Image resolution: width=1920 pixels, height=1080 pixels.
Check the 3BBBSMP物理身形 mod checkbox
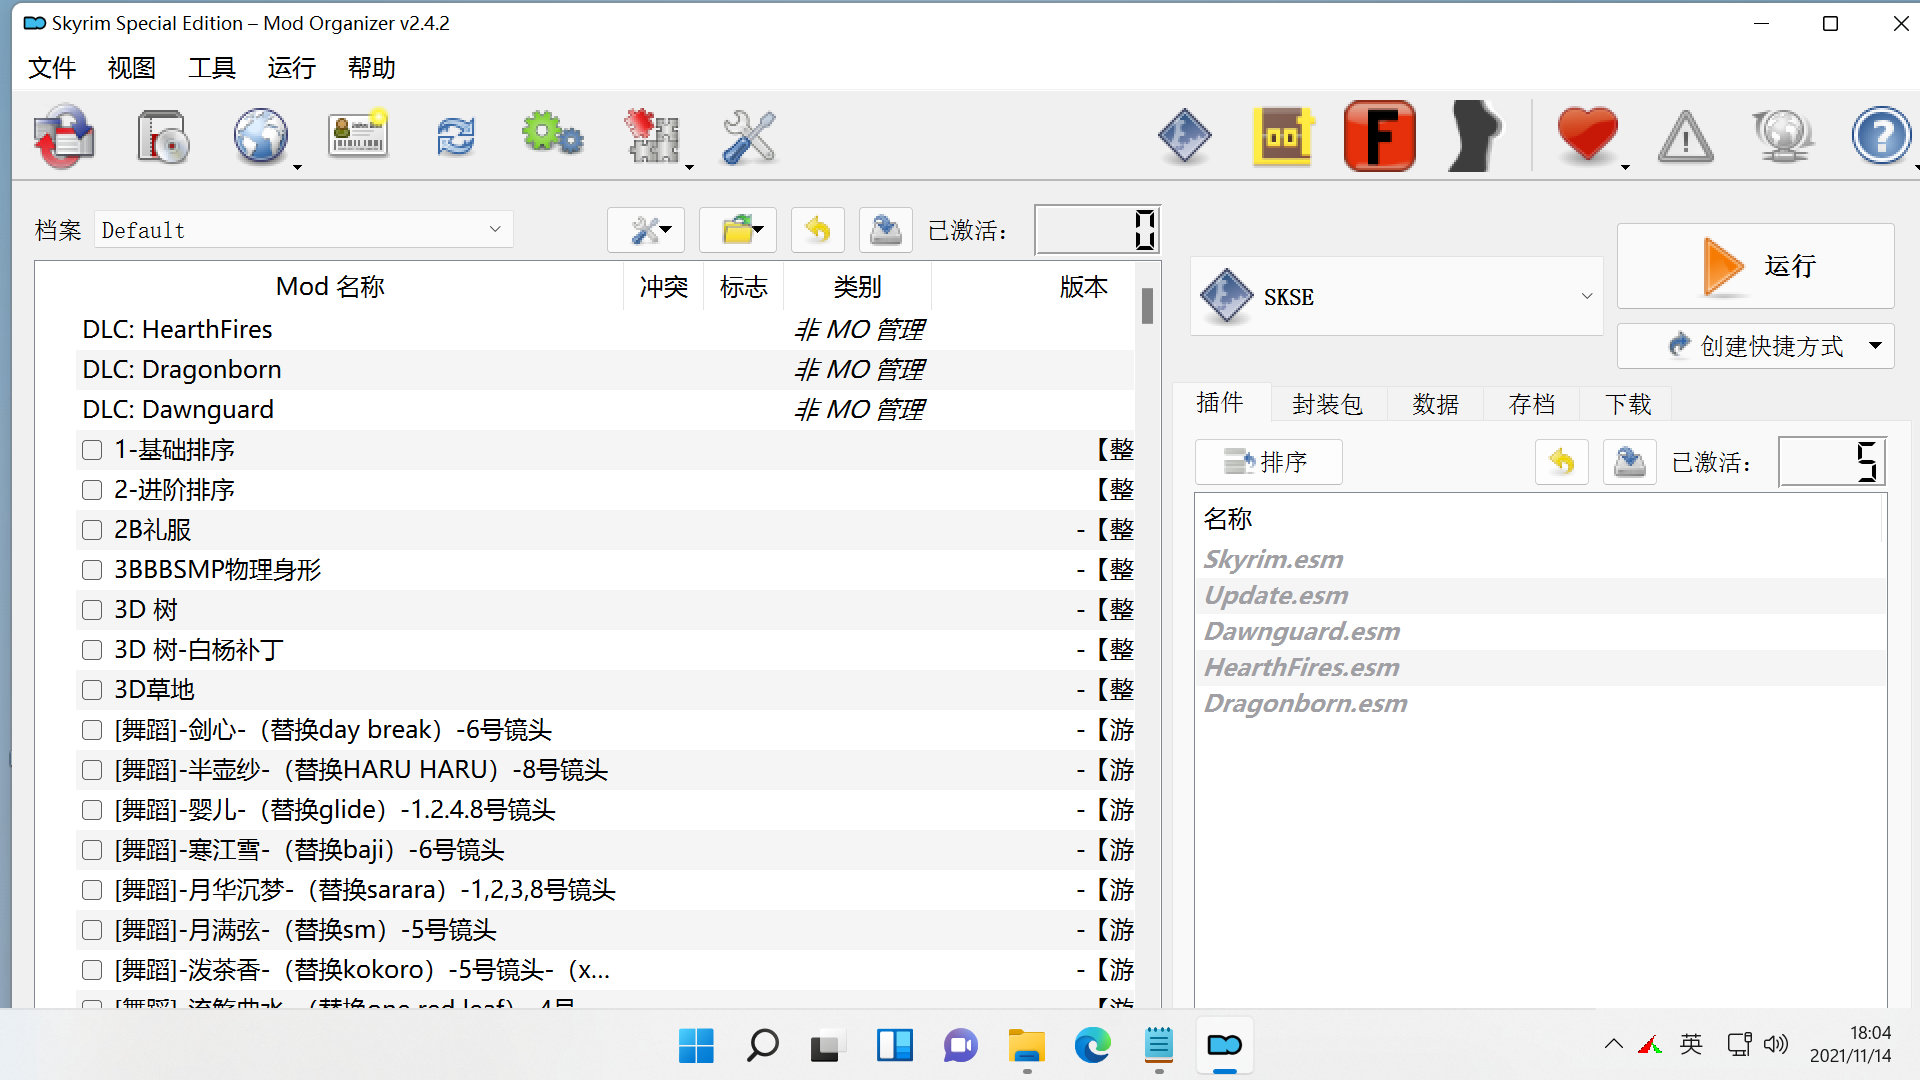pyautogui.click(x=92, y=570)
